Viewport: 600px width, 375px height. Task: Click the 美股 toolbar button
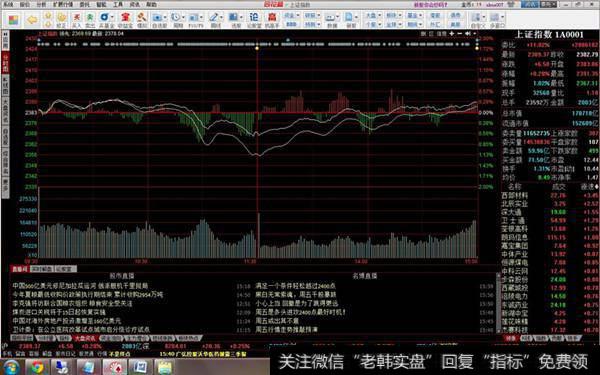(x=455, y=24)
